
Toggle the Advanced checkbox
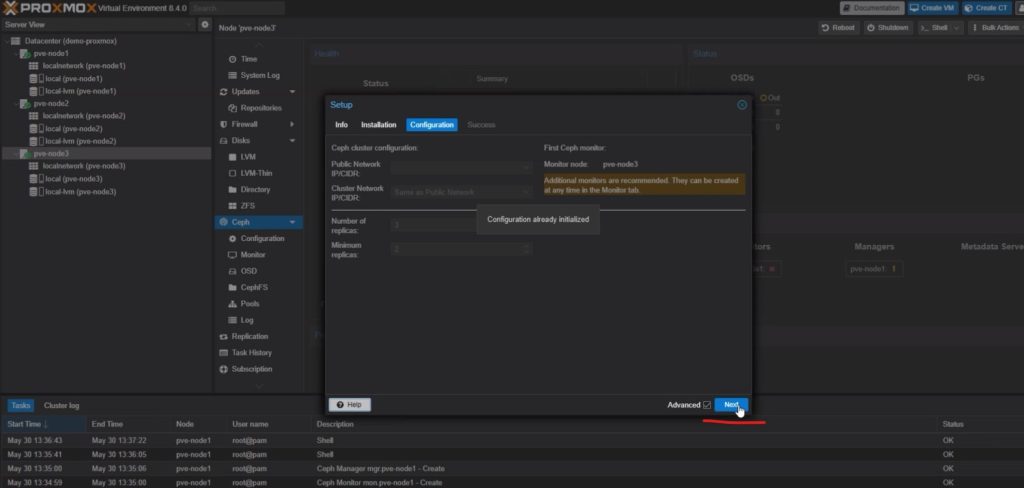[x=707, y=405]
